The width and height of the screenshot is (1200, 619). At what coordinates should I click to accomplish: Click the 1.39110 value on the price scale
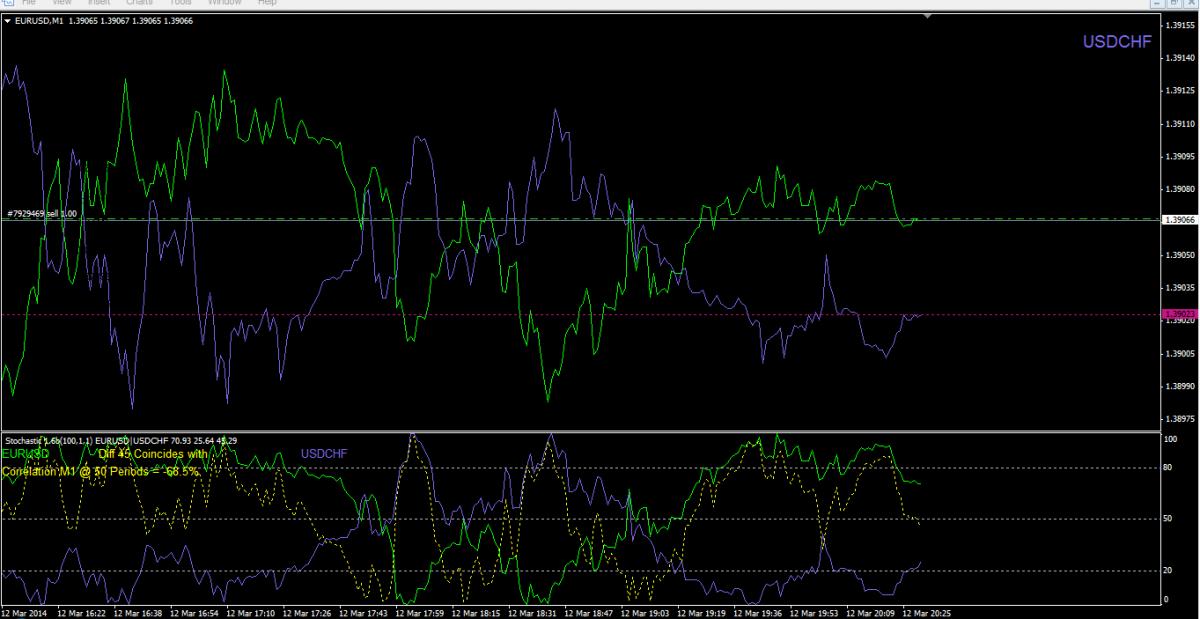click(x=1180, y=124)
